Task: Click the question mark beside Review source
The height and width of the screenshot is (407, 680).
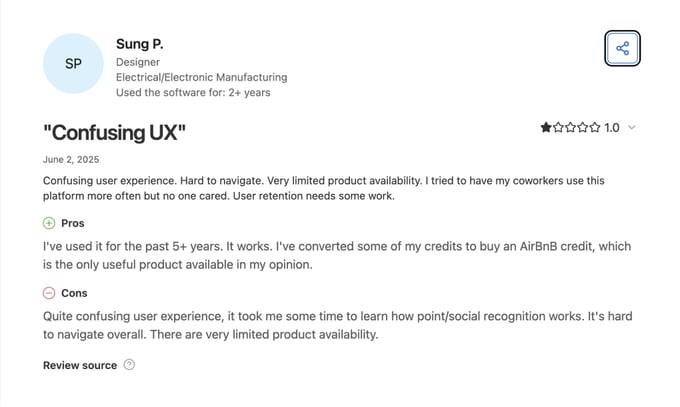Action: (129, 365)
